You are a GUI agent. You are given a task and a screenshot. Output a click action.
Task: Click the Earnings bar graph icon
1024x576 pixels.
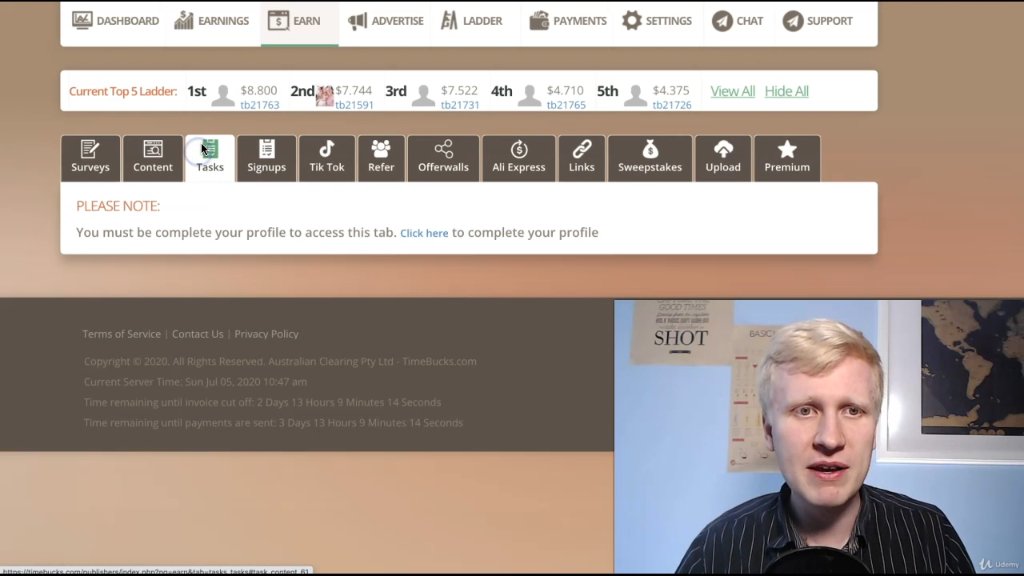(184, 20)
